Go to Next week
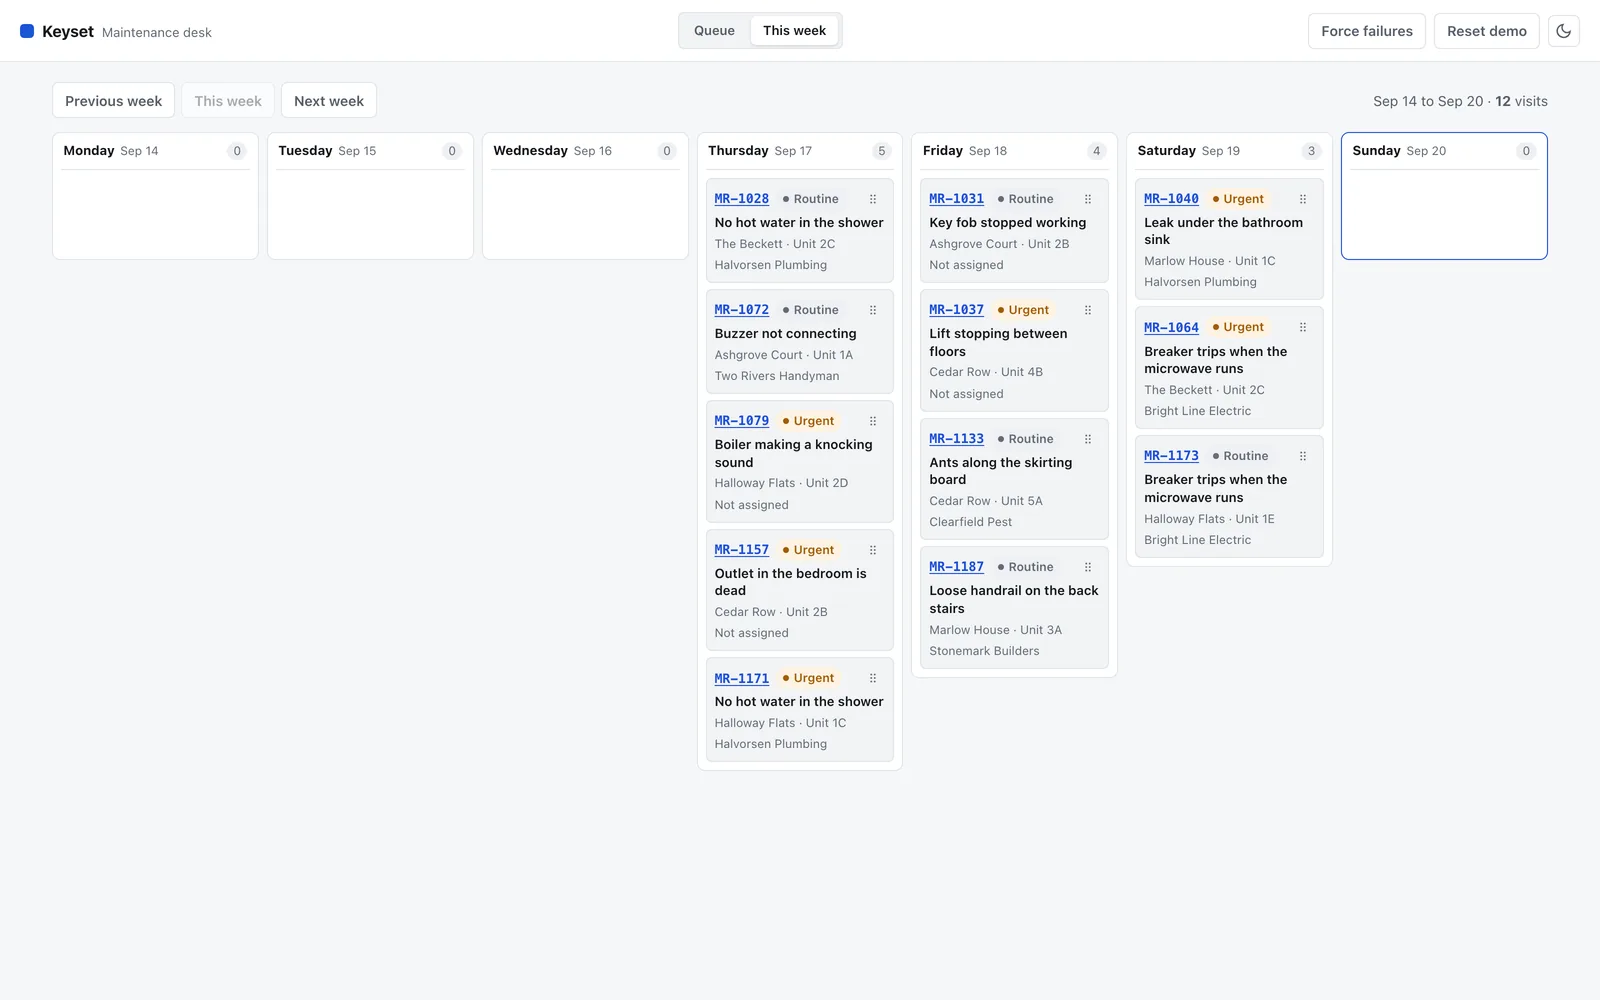This screenshot has height=1000, width=1600. (x=329, y=101)
